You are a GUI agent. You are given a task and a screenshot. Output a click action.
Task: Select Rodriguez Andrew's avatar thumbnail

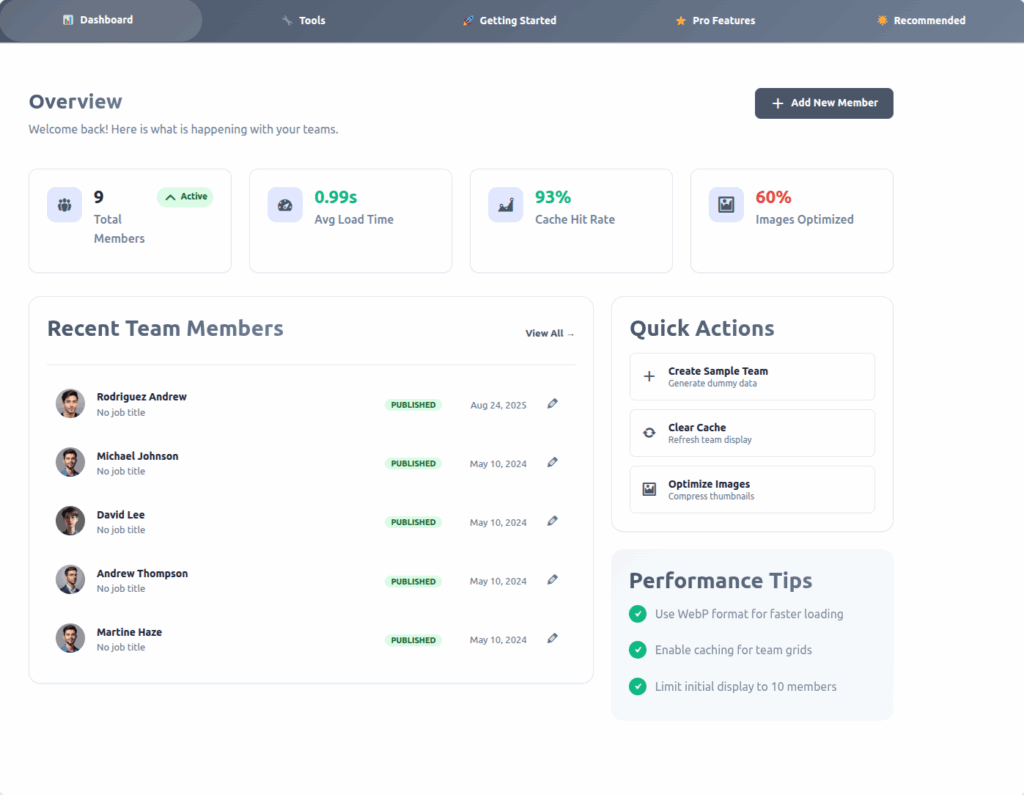pos(70,404)
